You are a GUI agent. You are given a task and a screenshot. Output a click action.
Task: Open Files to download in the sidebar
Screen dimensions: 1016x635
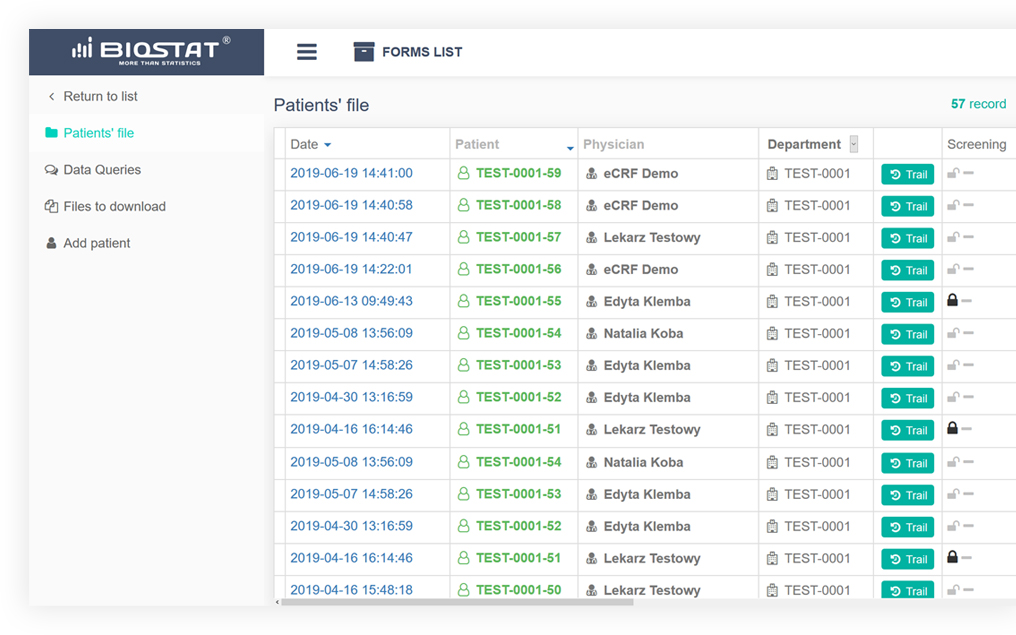point(114,207)
